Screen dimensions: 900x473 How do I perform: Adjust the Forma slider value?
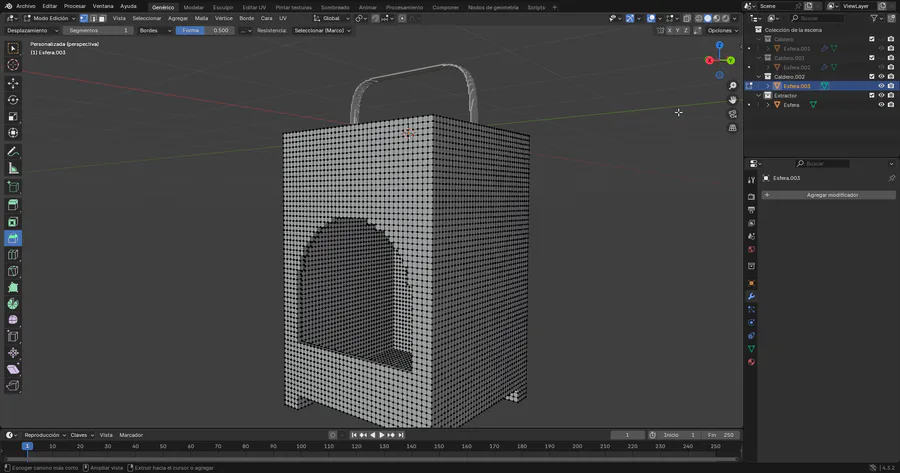point(205,30)
